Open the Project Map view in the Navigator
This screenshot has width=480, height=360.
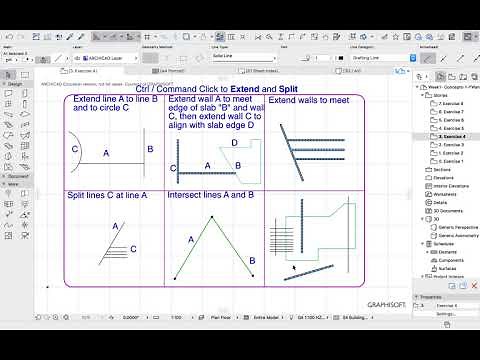click(441, 77)
